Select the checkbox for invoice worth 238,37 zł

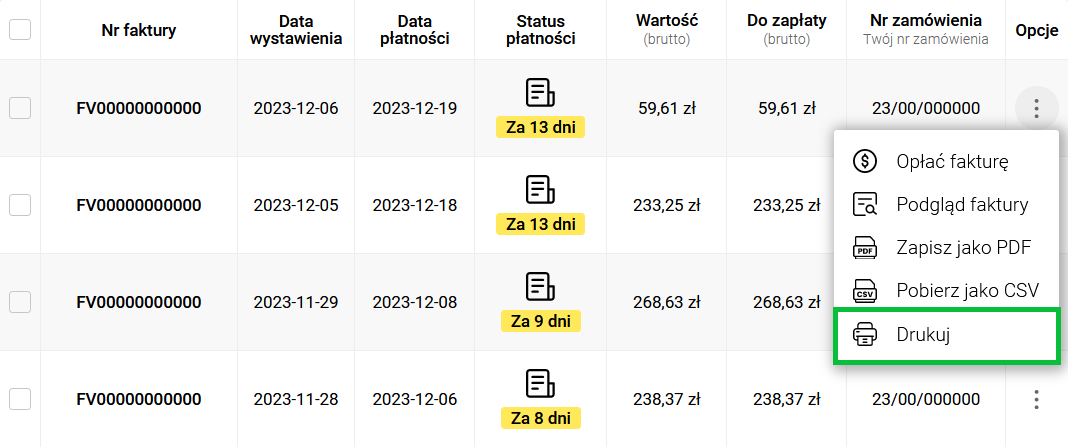coord(20,399)
